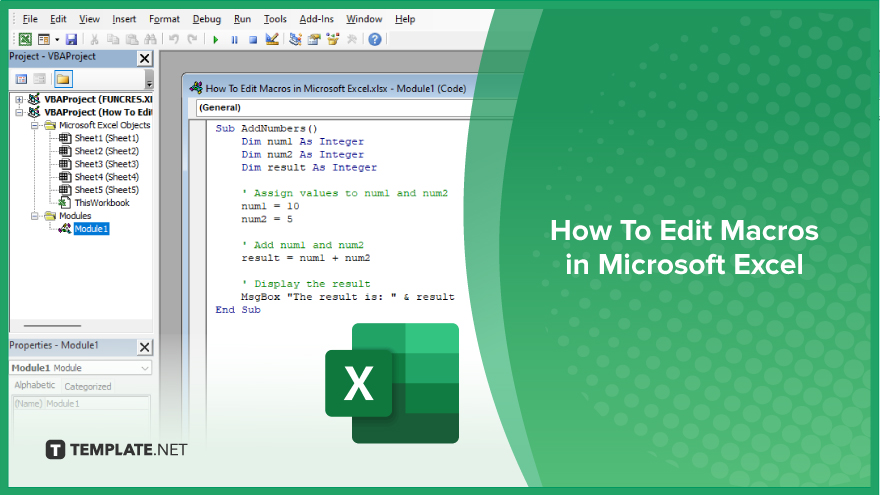This screenshot has width=880, height=495.
Task: Select Sheet4 (Sheet4) in project tree
Action: 107,177
